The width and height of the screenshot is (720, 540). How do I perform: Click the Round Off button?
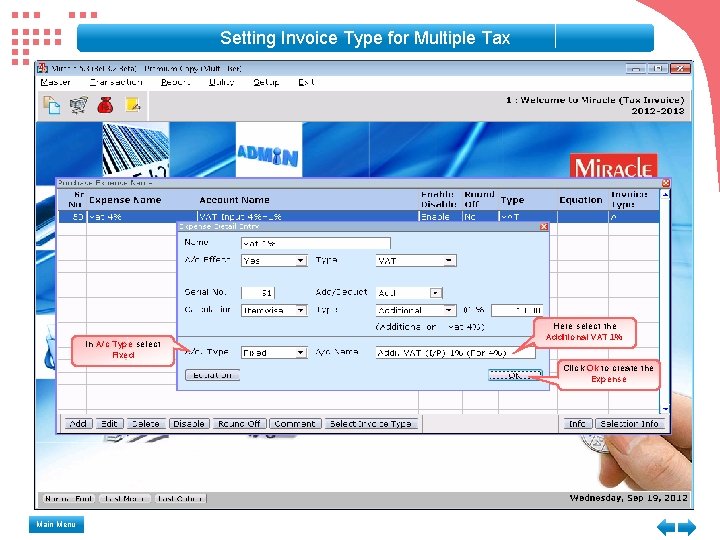(x=239, y=423)
